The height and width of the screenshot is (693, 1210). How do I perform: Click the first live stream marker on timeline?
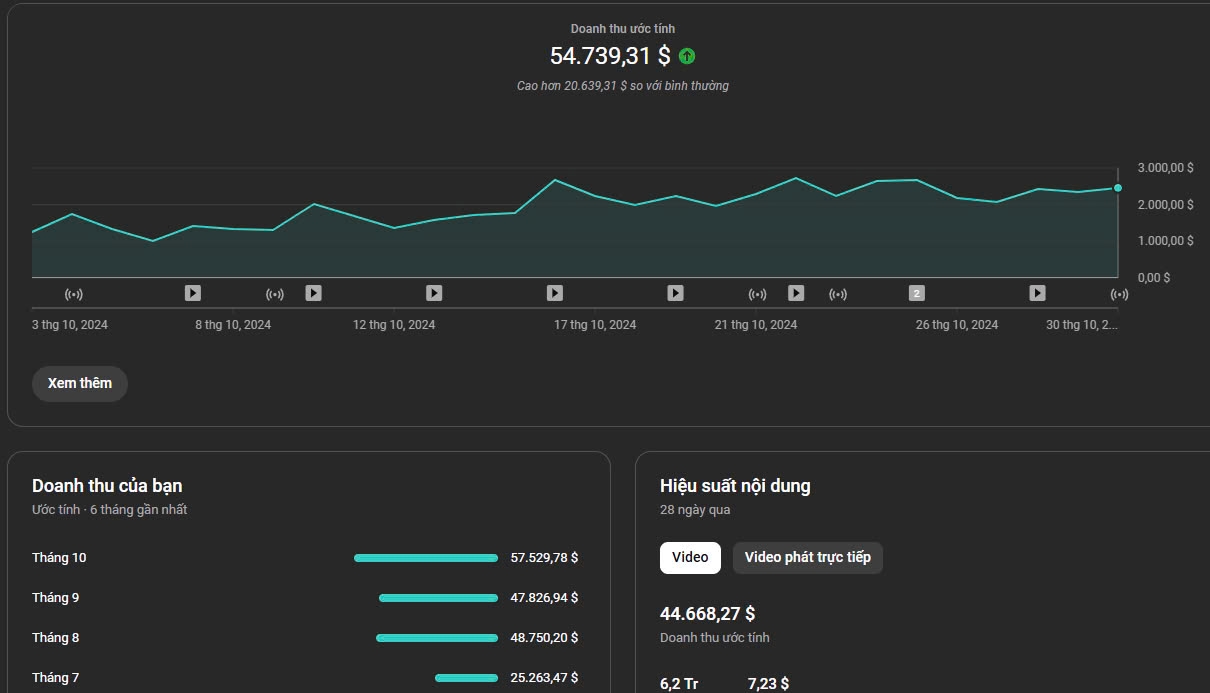pos(73,293)
